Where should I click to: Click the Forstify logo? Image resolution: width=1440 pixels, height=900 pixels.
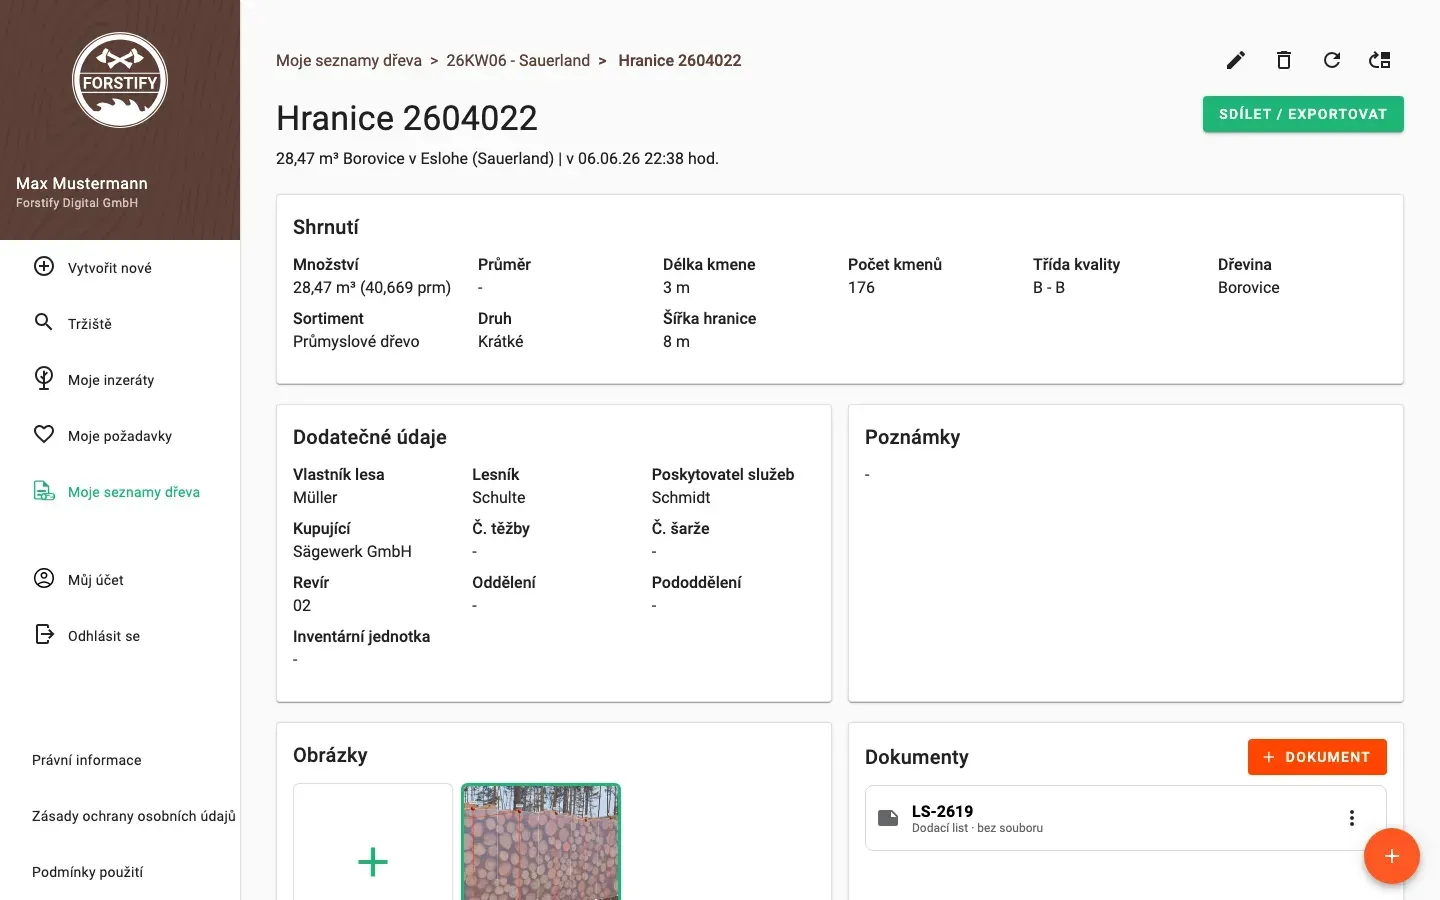point(120,80)
